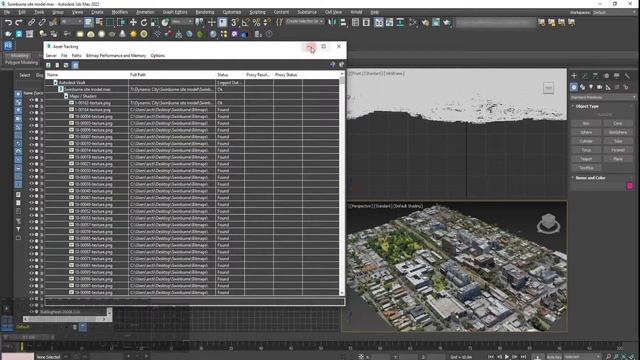Toggle the Scene Explorer toolbar button
Screen dimensions: 640x360
click(355, 22)
